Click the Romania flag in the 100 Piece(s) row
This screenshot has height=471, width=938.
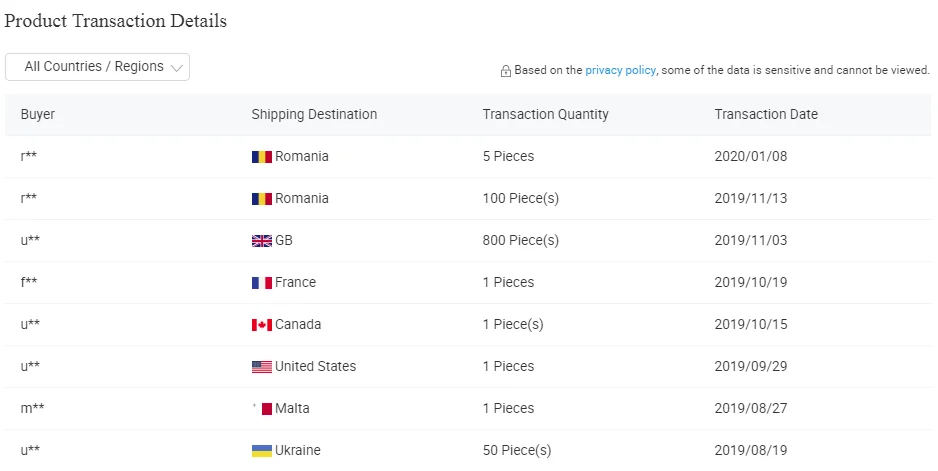pos(261,199)
